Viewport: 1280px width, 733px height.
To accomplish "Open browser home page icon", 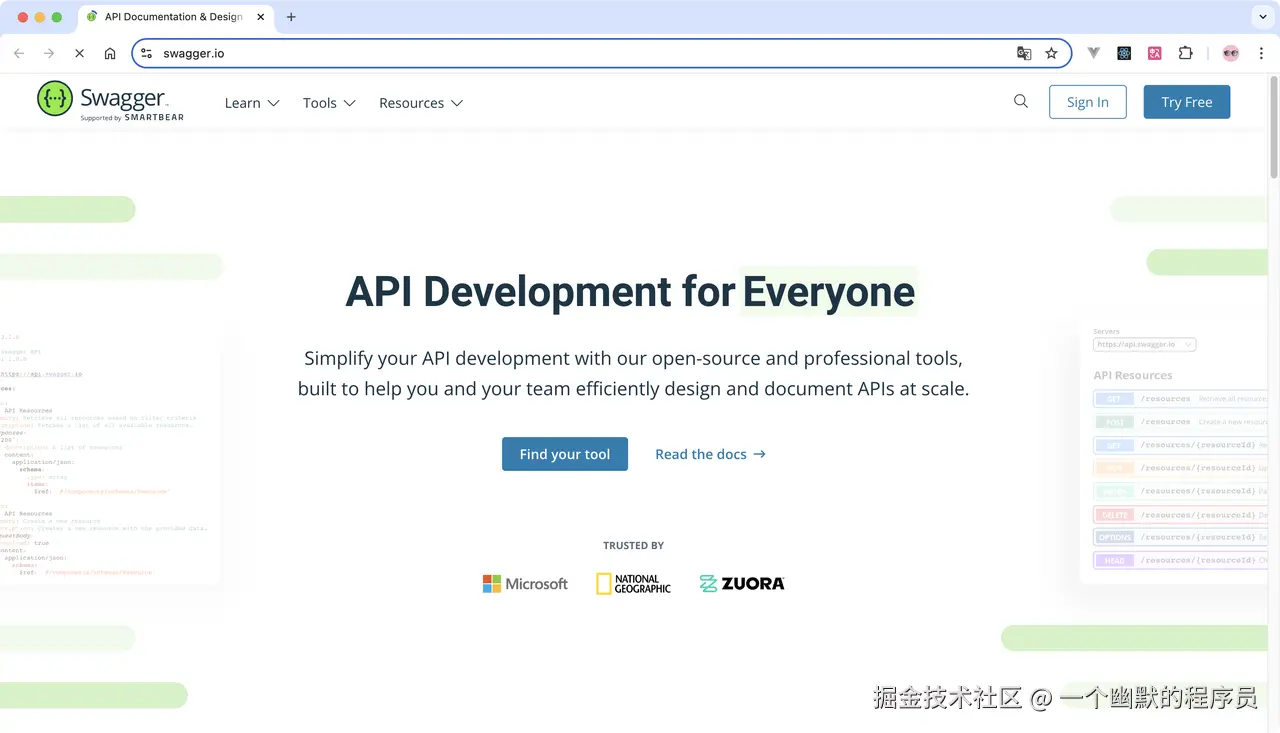I will click(110, 53).
